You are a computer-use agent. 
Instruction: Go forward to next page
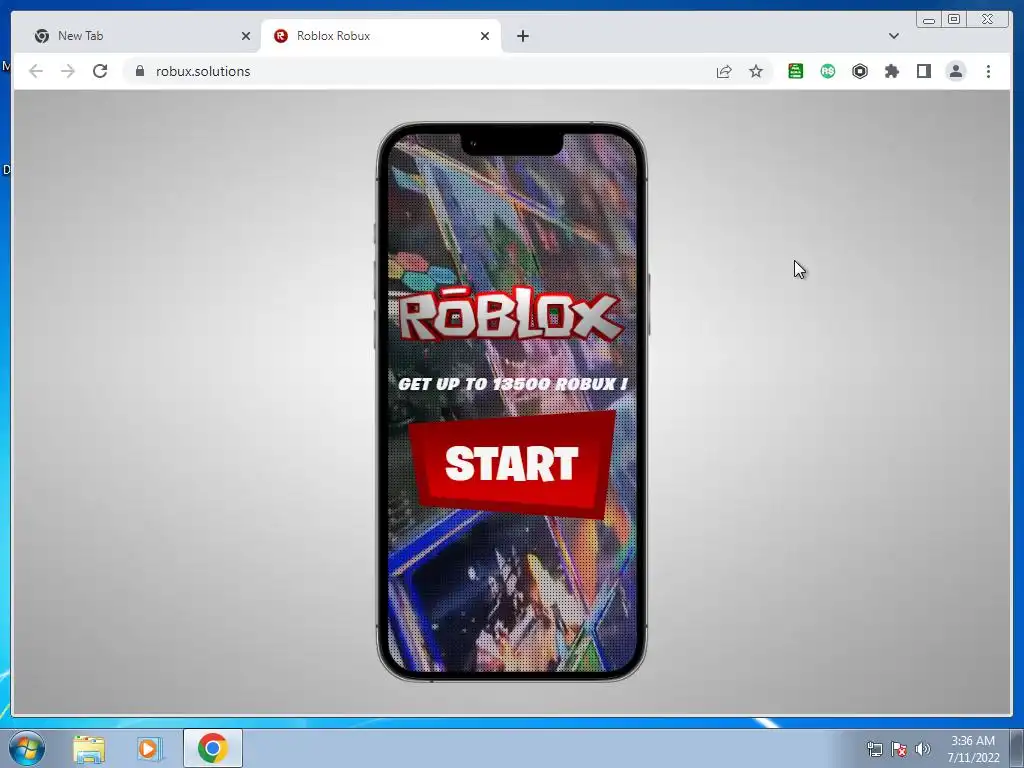[x=68, y=71]
